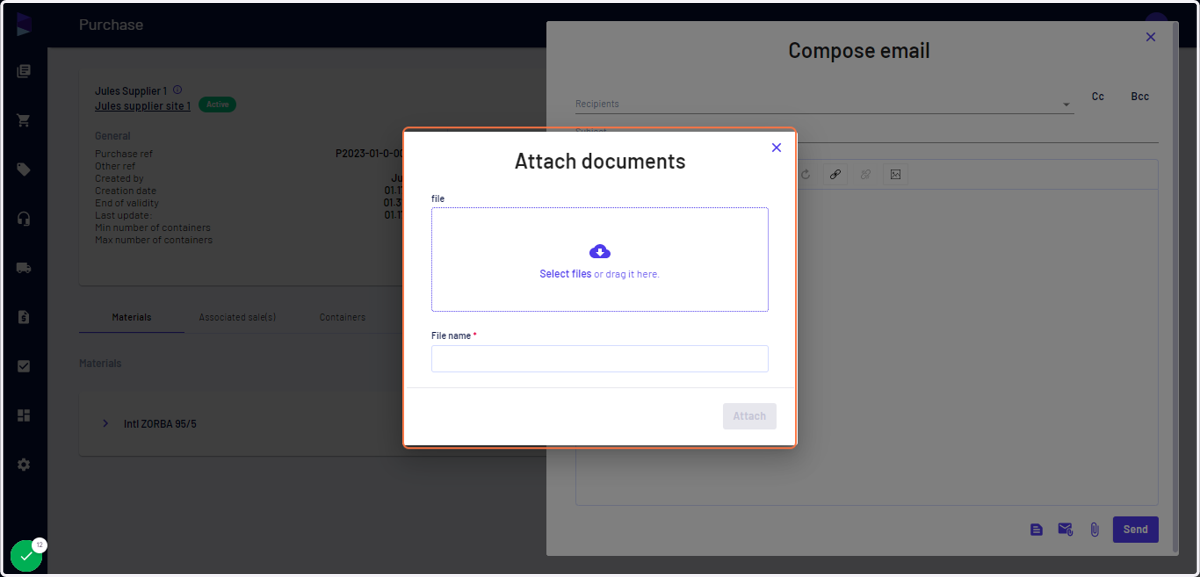The image size is (1200, 577).
Task: Click the remove link icon
Action: pos(866,174)
